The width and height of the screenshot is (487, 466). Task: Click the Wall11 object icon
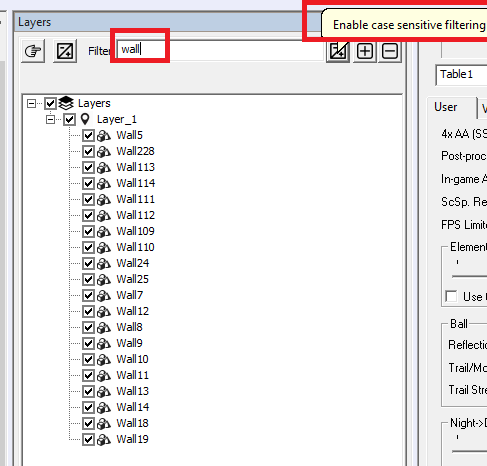(x=104, y=376)
